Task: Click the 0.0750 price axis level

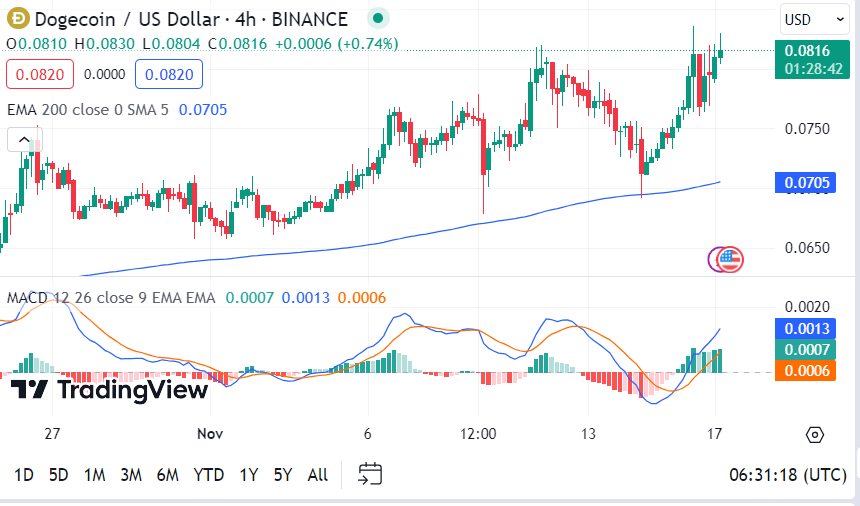Action: (807, 129)
